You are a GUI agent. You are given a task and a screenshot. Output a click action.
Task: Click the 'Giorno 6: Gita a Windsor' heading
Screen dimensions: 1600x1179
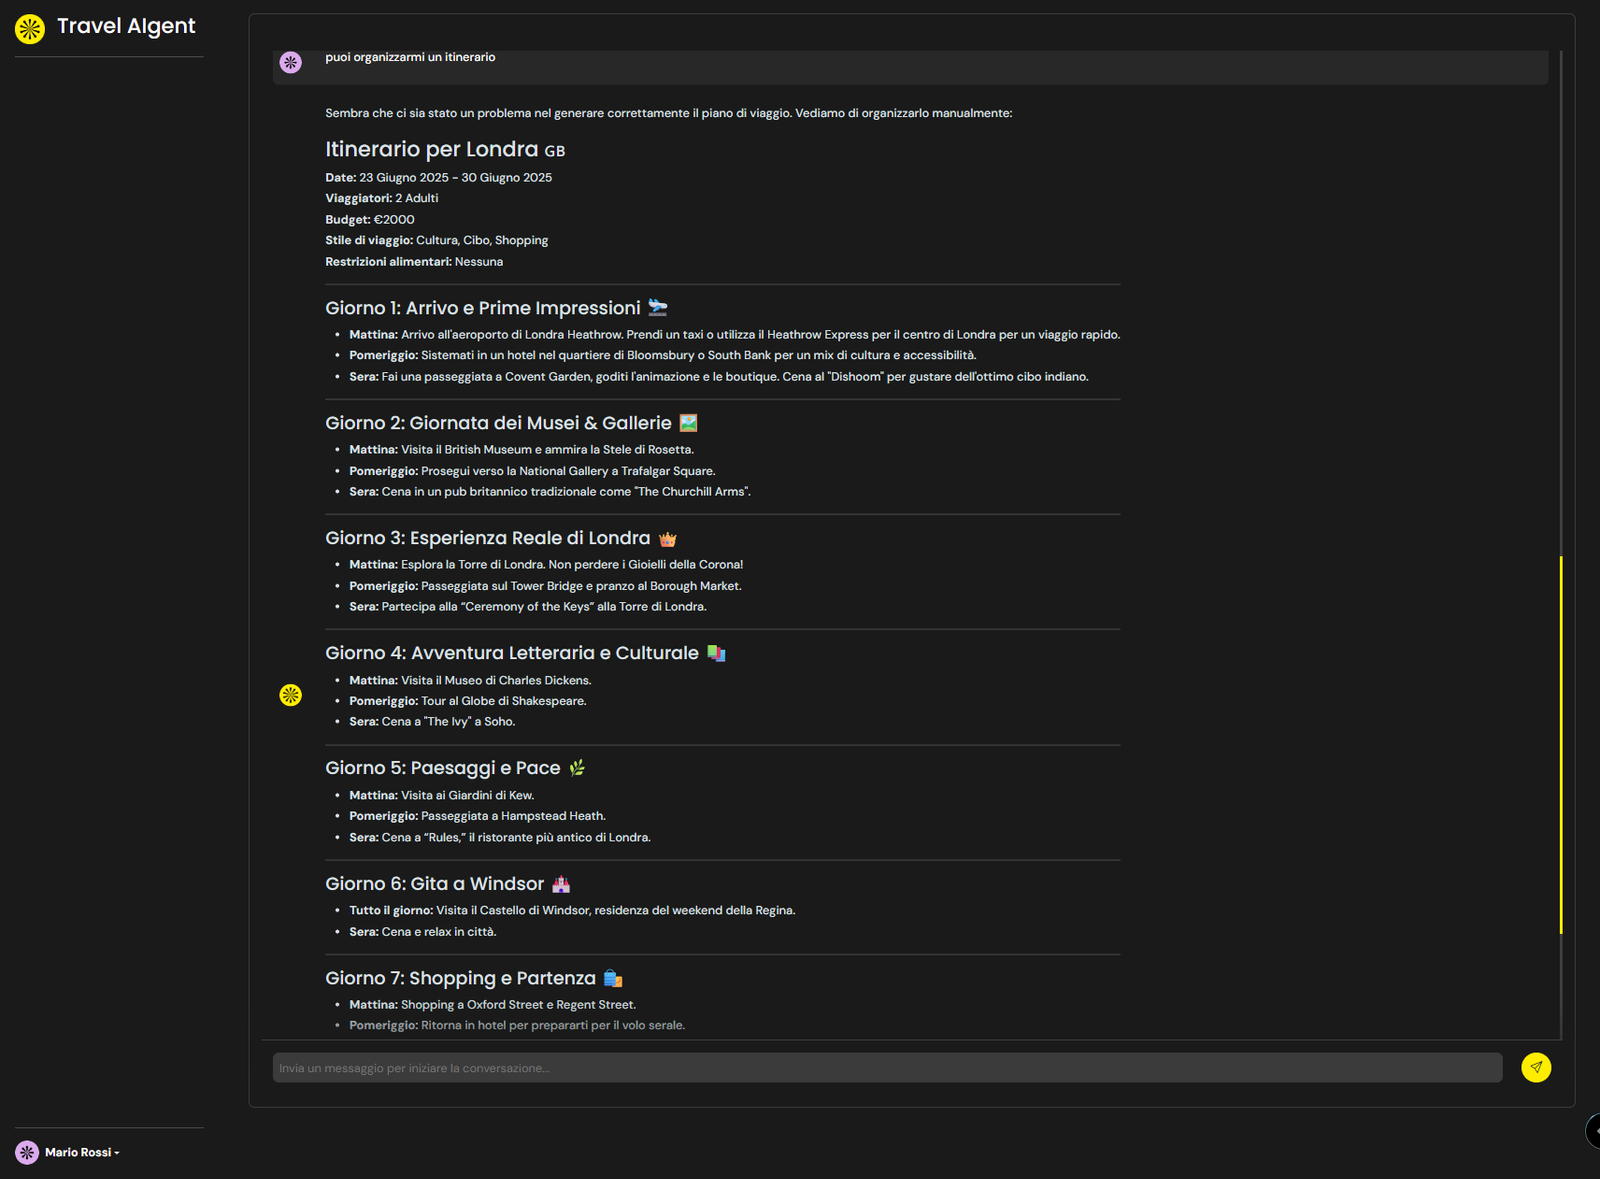(x=434, y=884)
